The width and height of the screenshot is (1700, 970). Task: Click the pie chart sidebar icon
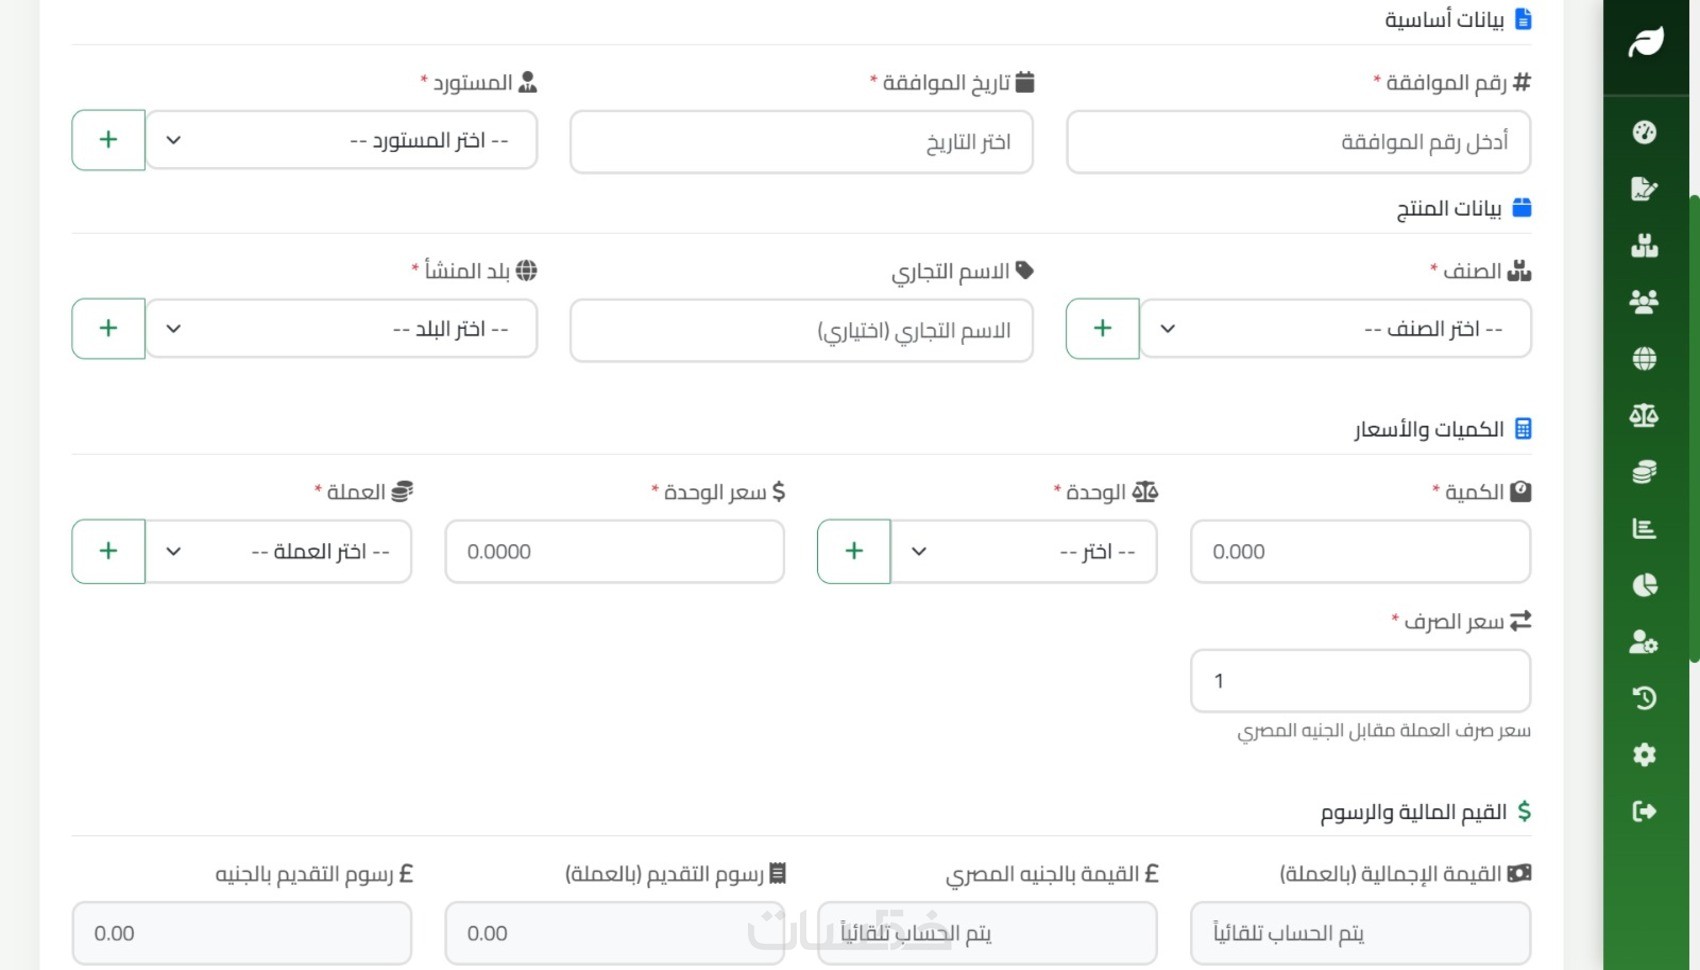tap(1644, 585)
